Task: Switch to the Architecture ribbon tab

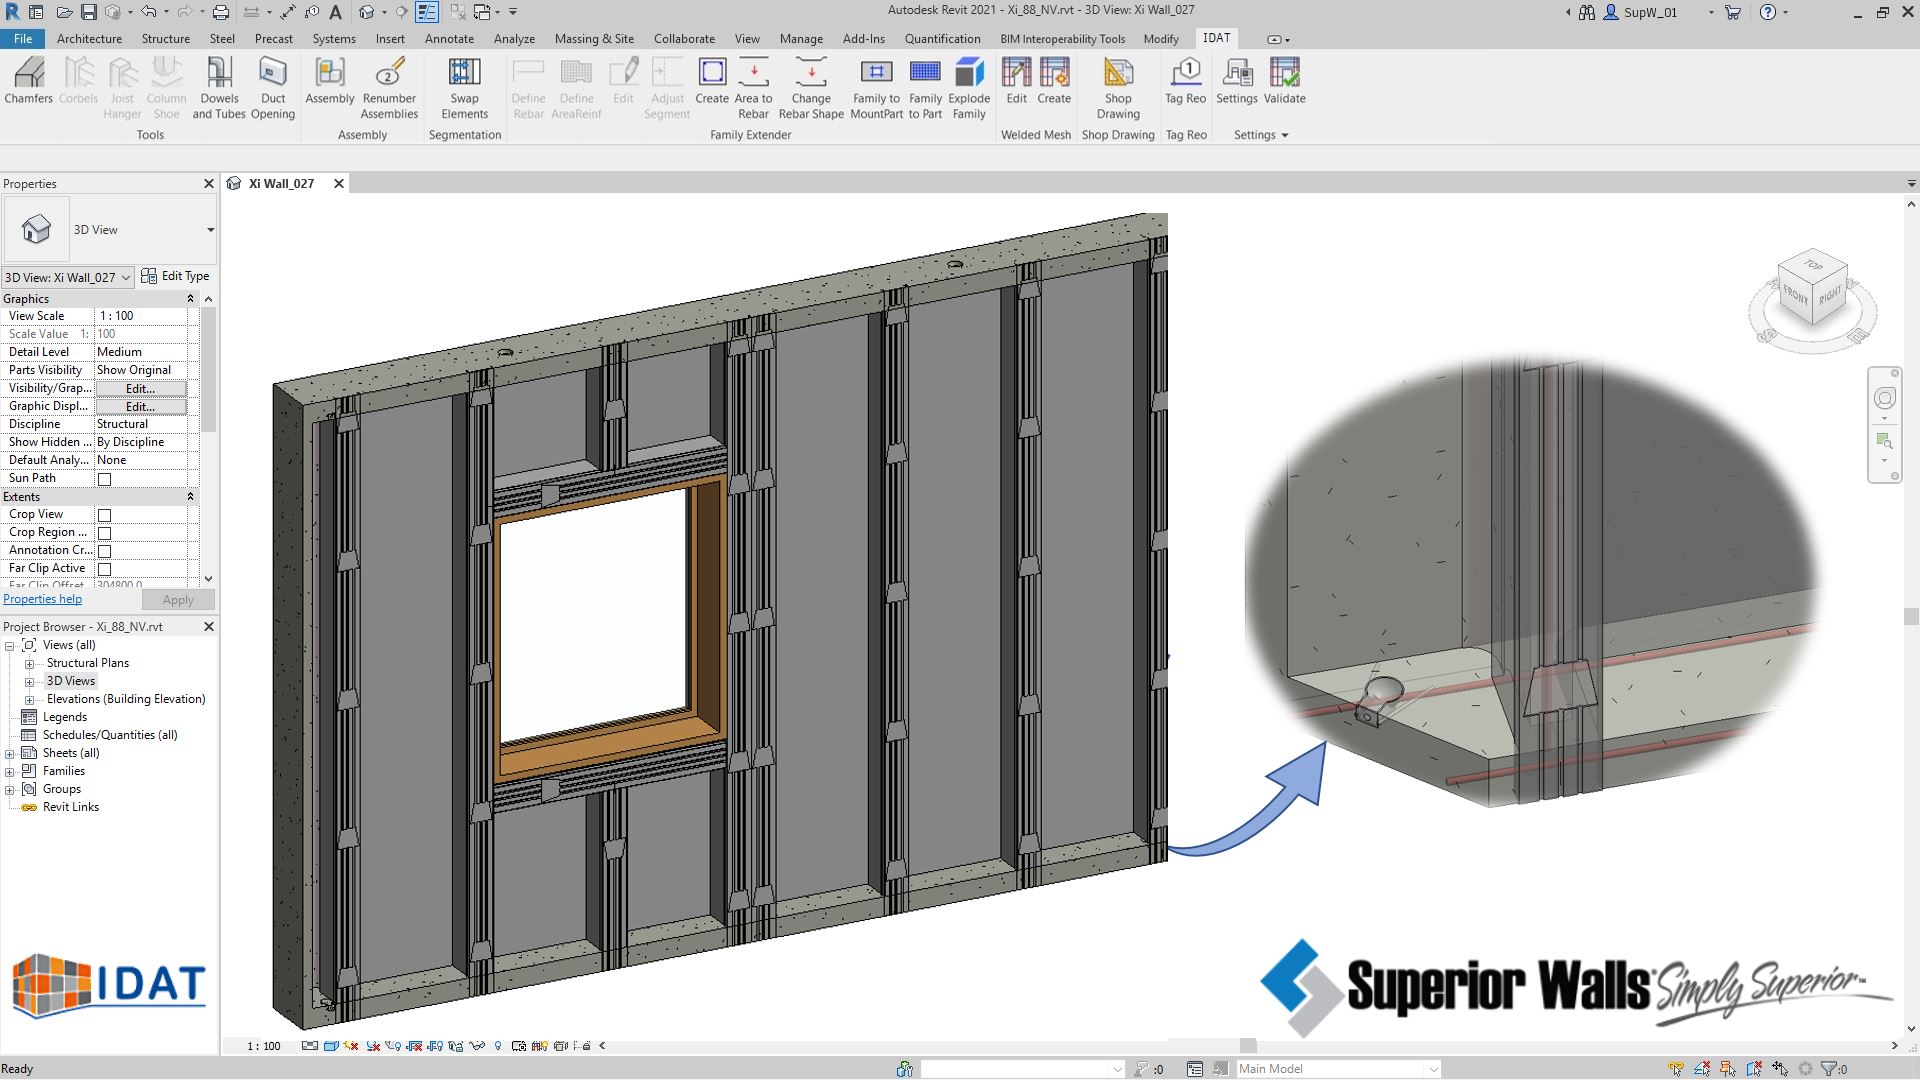Action: pos(89,38)
